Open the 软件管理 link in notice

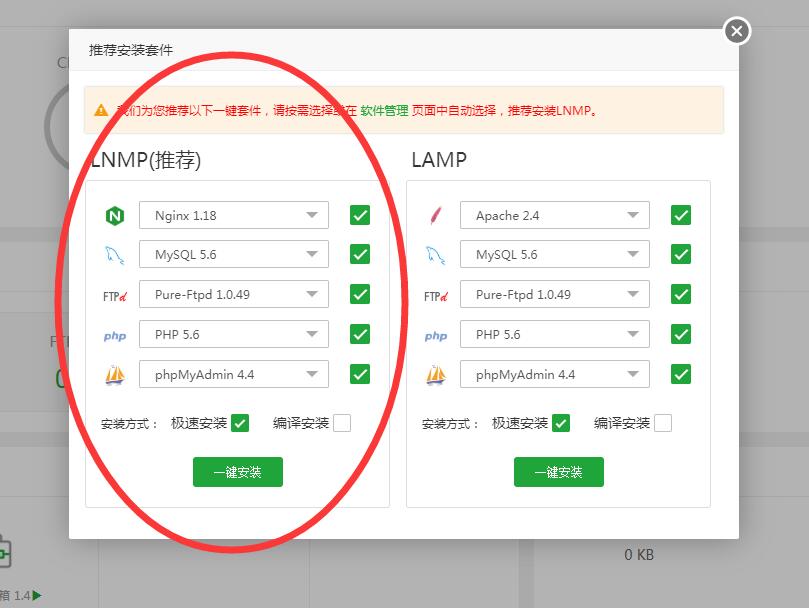pyautogui.click(x=384, y=111)
